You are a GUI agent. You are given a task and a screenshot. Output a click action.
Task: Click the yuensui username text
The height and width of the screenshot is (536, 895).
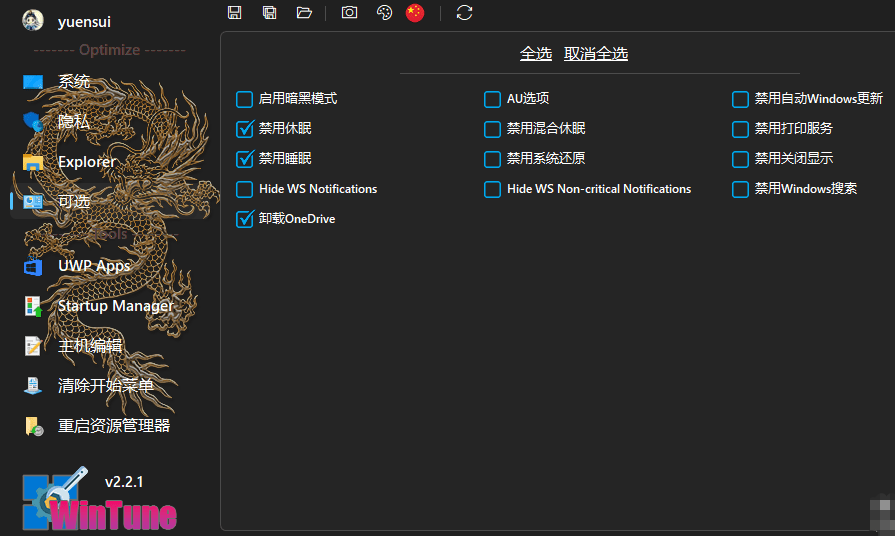click(x=84, y=22)
